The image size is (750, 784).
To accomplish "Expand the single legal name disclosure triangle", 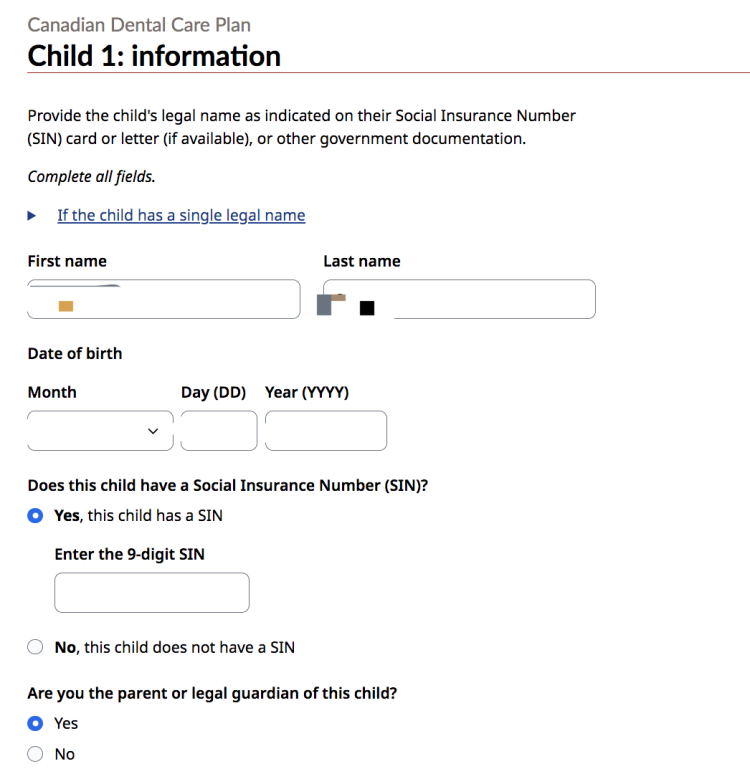I will [x=32, y=215].
